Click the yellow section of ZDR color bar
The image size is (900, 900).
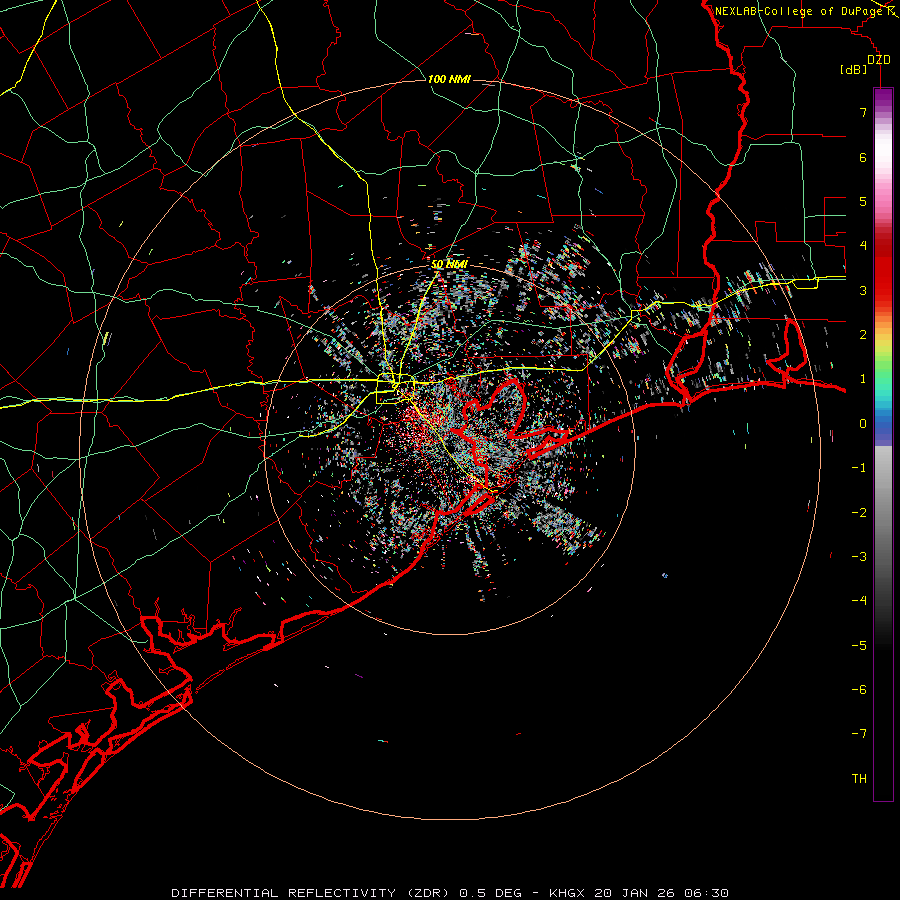883,344
